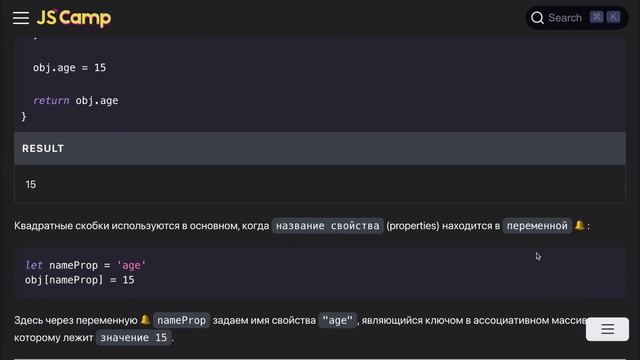The image size is (640, 360).
Task: Go to JS Camp home logo
Action: click(73, 18)
